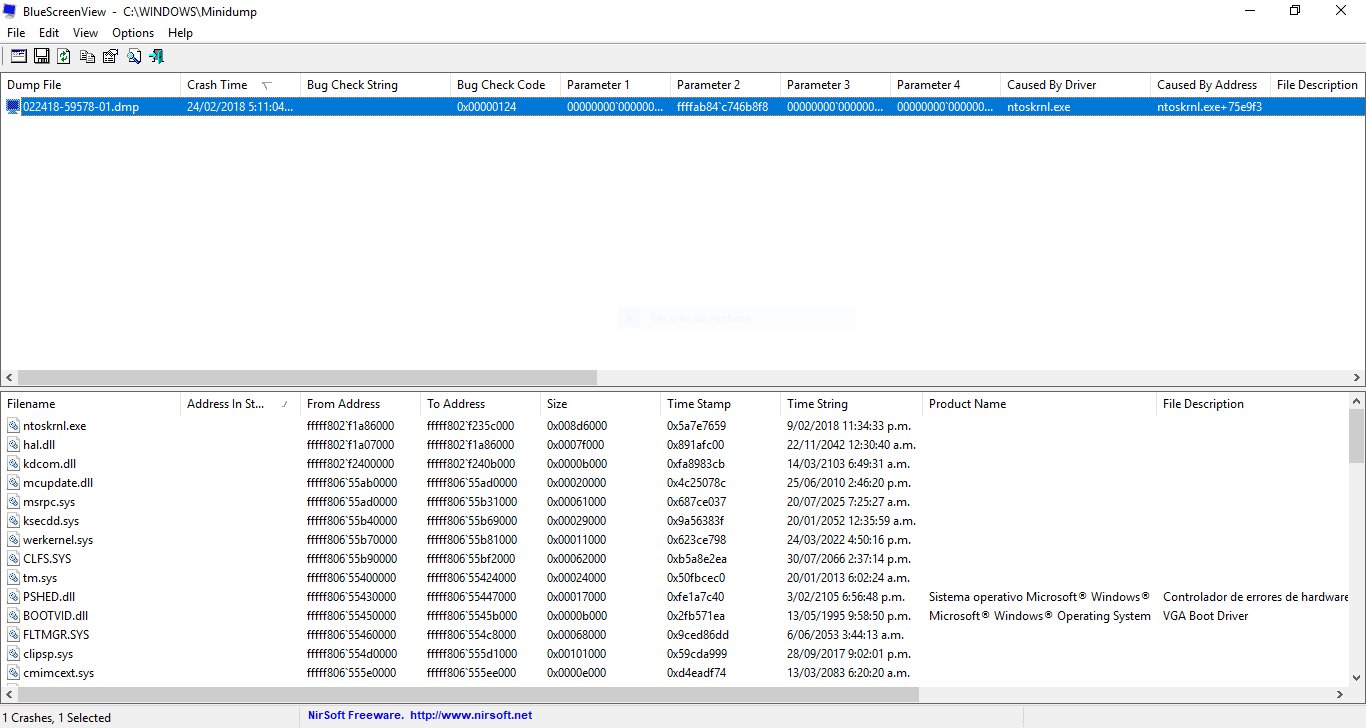The width and height of the screenshot is (1366, 728).
Task: Click the Find magnifier toolbar icon
Action: pyautogui.click(x=133, y=56)
